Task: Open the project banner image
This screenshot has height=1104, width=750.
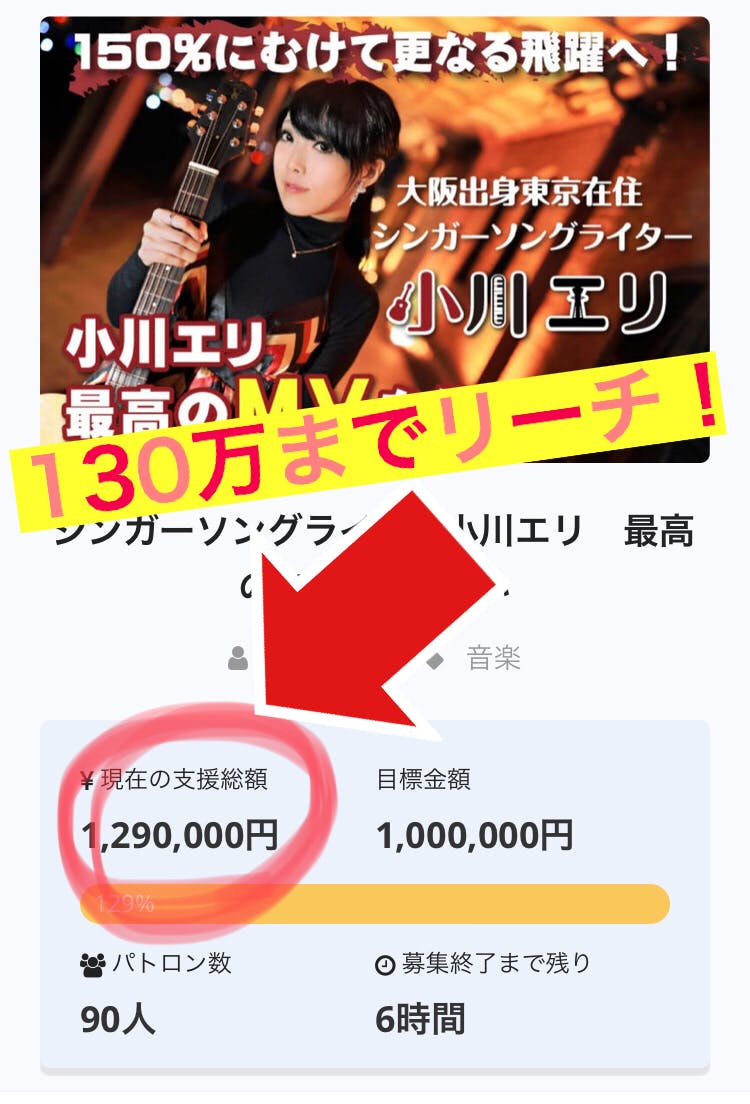Action: [375, 239]
